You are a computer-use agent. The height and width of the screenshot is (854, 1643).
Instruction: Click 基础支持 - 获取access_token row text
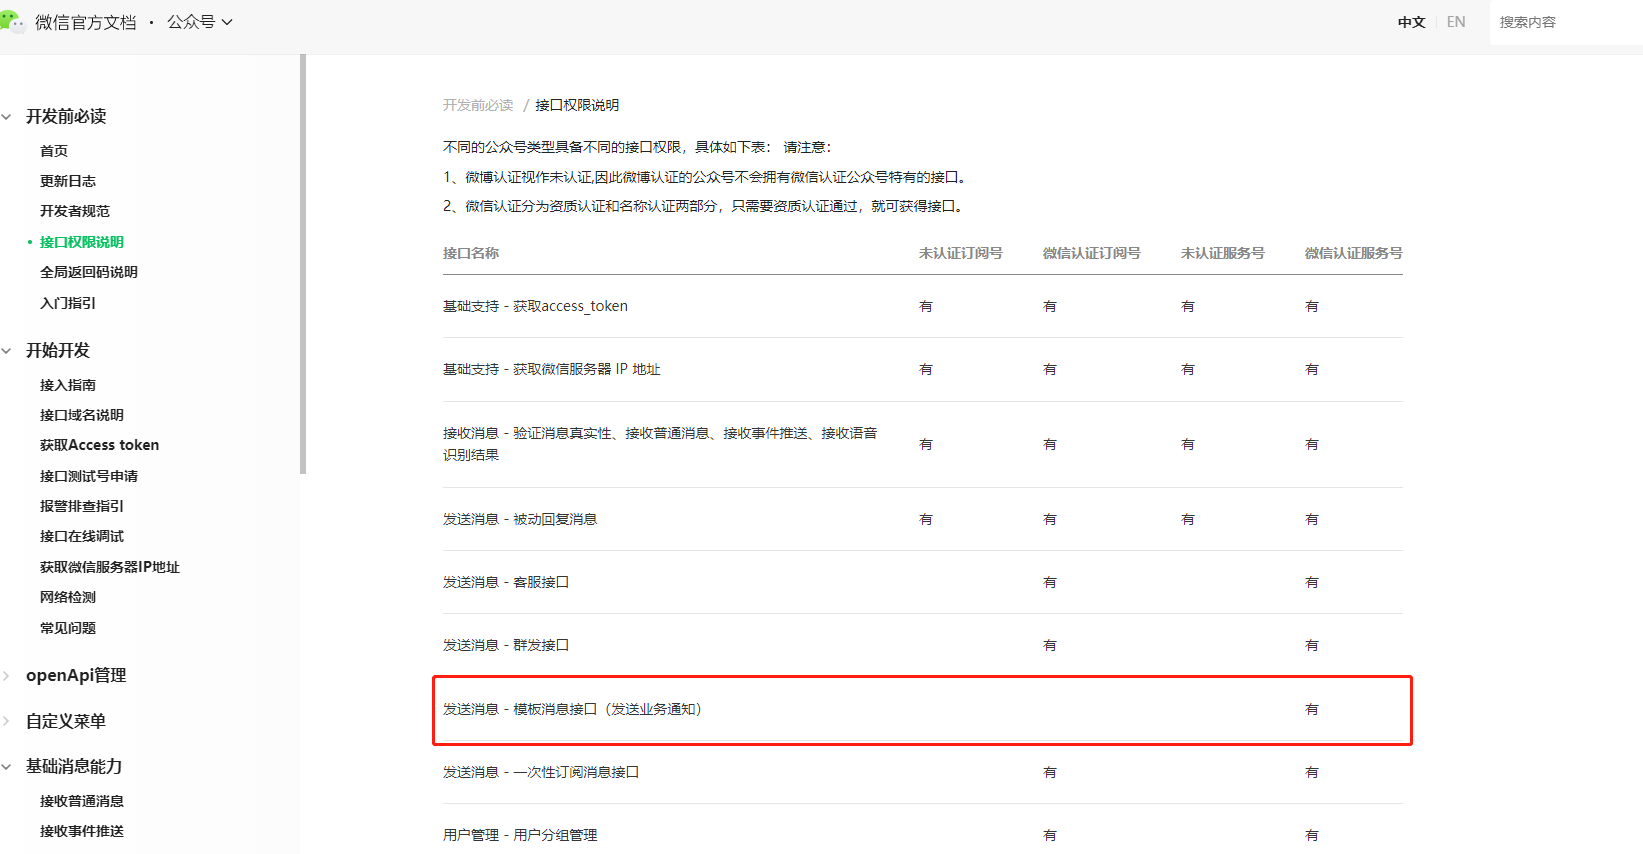click(535, 306)
